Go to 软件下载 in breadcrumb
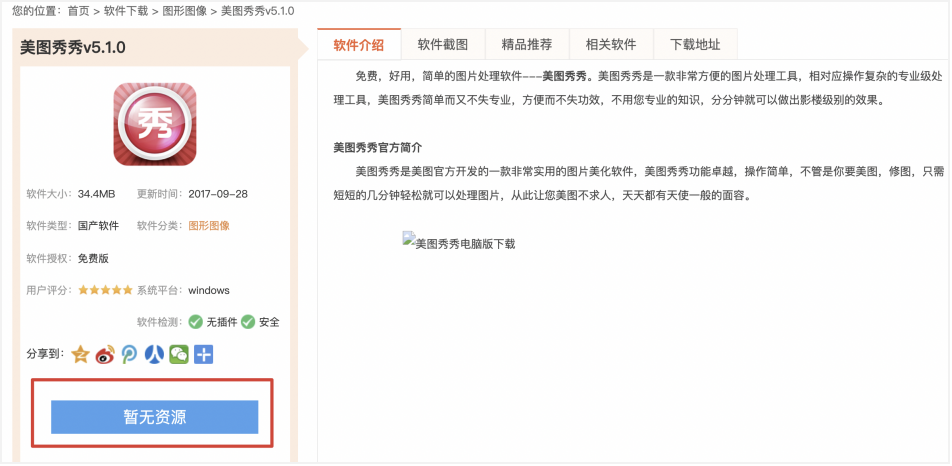The image size is (952, 466). [x=124, y=10]
